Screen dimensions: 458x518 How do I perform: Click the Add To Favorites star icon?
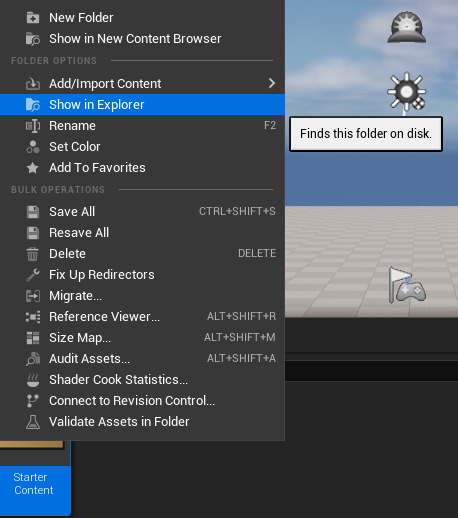pyautogui.click(x=33, y=168)
